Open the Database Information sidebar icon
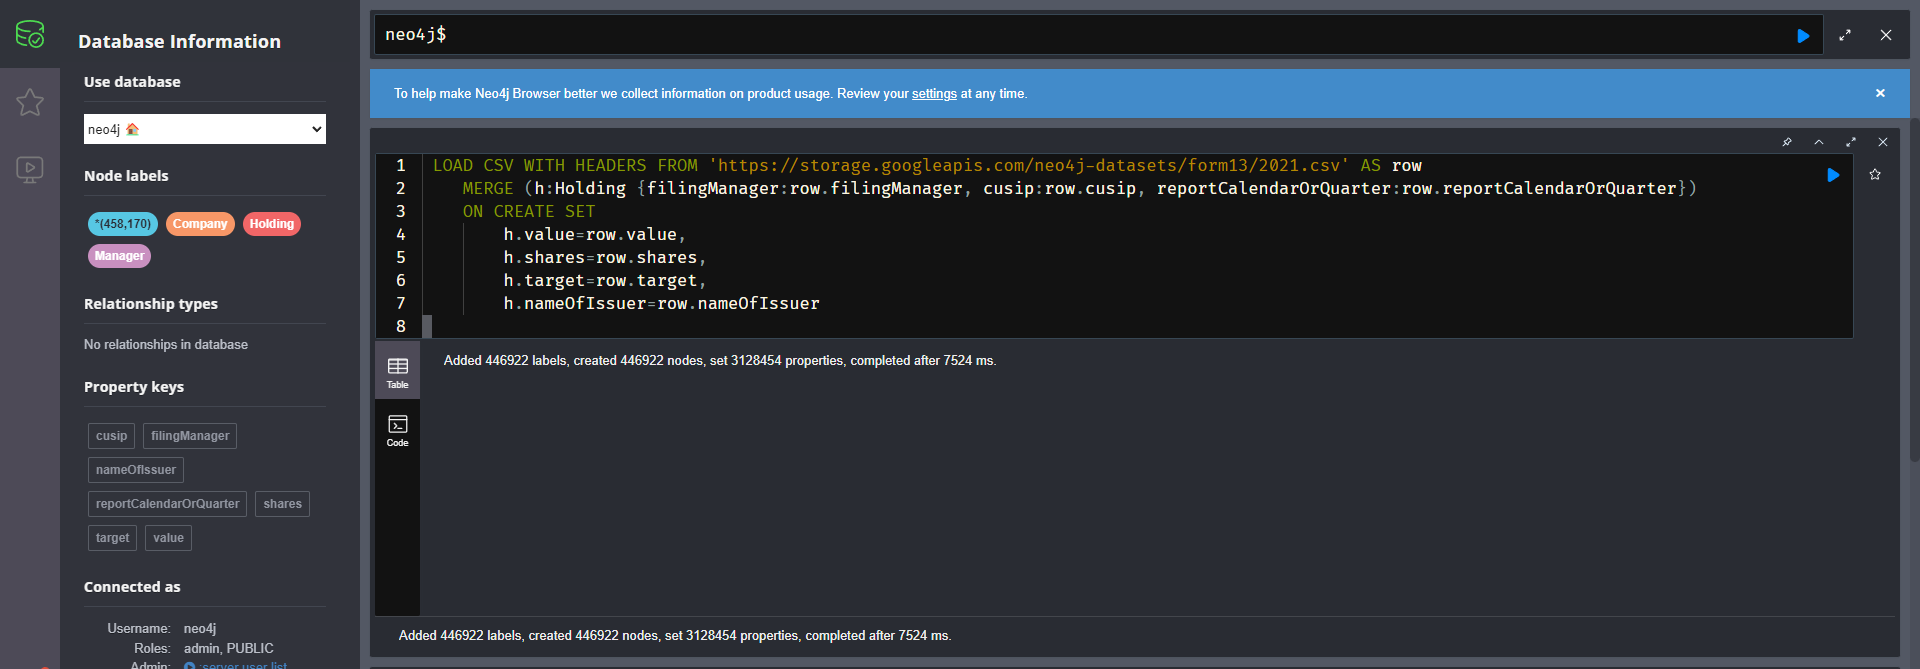The height and width of the screenshot is (669, 1920). coord(30,34)
